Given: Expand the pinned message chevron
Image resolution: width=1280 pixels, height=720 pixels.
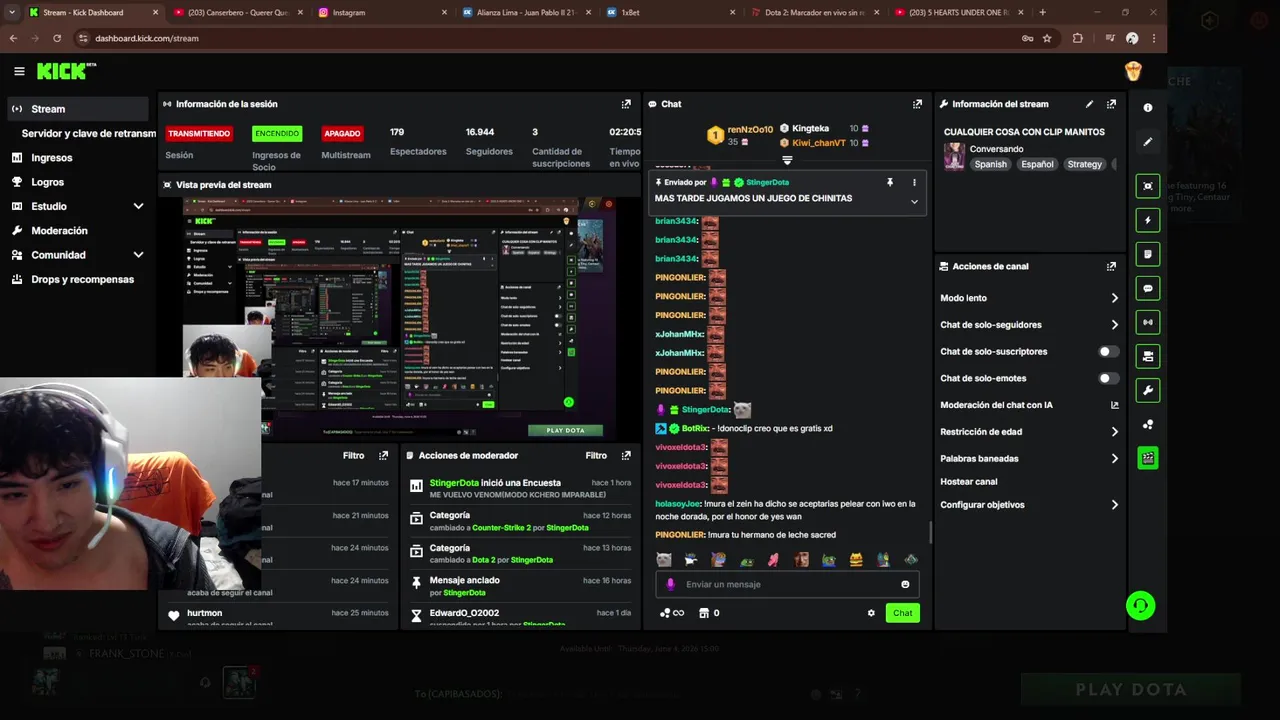Looking at the screenshot, I should pyautogui.click(x=913, y=201).
